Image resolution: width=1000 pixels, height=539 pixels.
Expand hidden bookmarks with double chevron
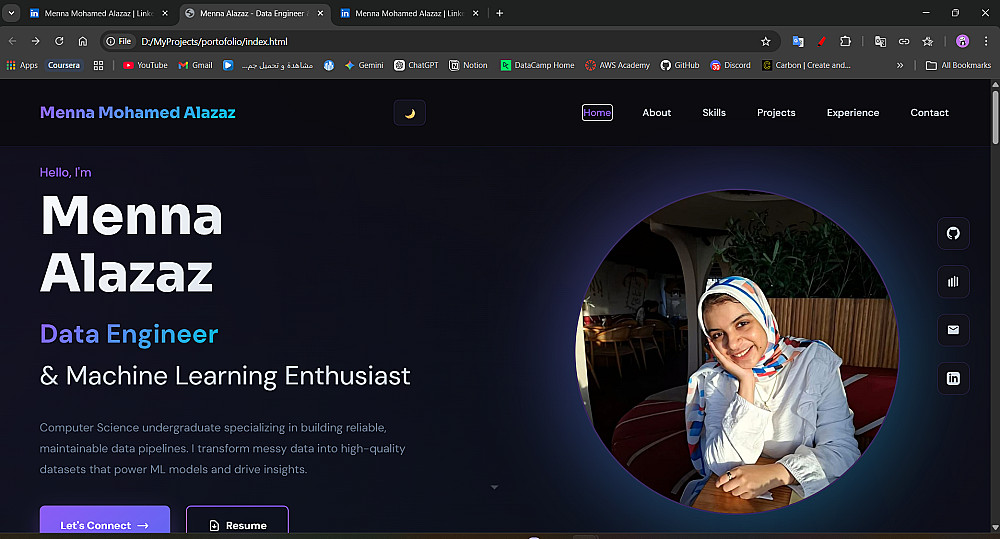[900, 65]
